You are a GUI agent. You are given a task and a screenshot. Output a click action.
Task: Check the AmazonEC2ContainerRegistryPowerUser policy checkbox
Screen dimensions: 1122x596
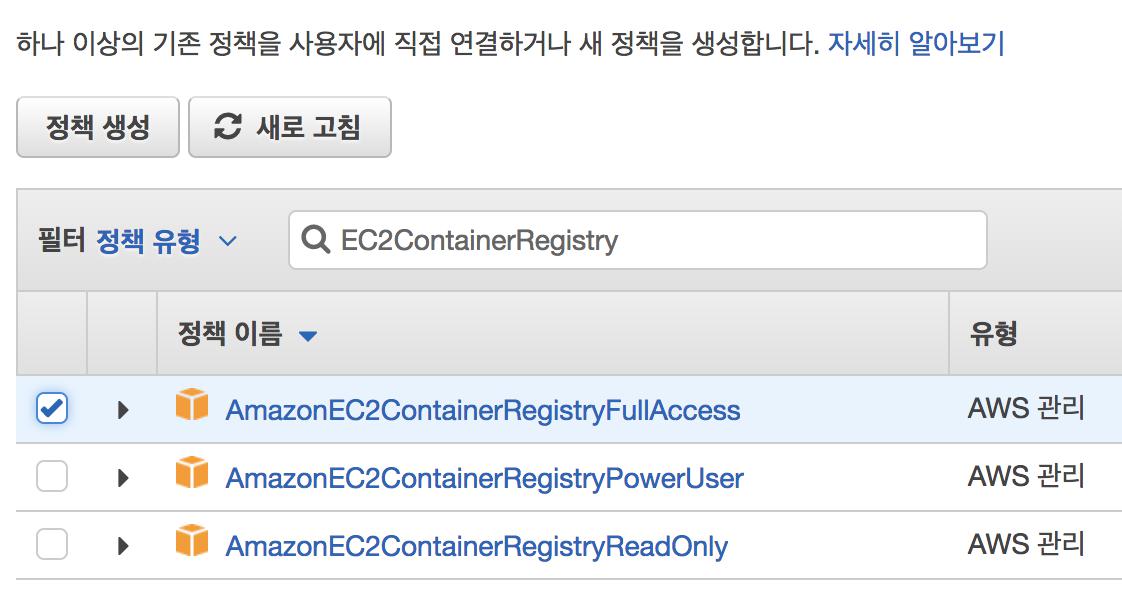pos(52,477)
